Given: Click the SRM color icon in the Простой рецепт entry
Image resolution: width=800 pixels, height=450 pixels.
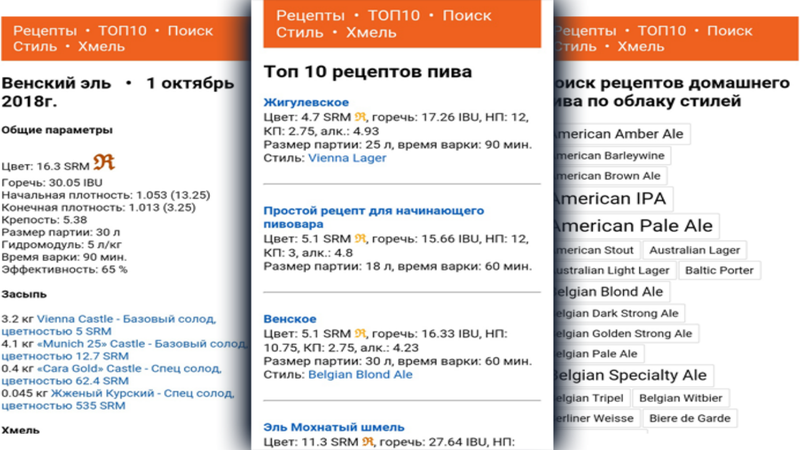Looking at the screenshot, I should point(360,239).
